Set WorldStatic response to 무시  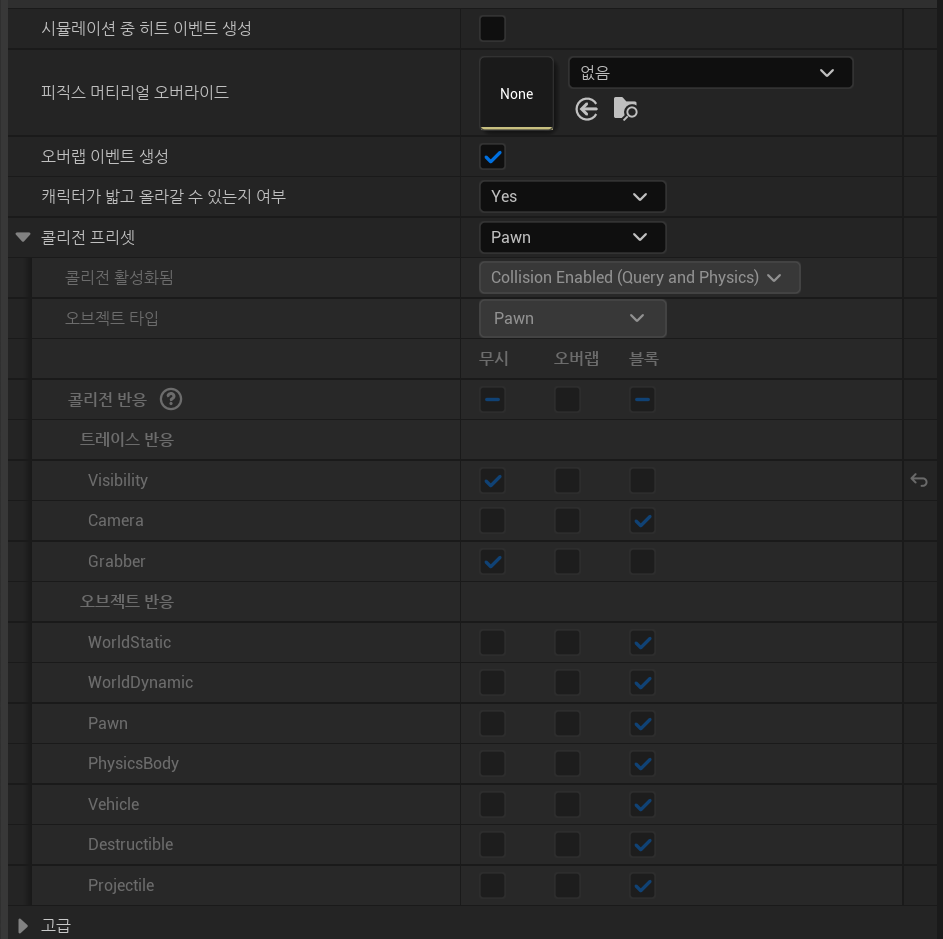point(493,642)
